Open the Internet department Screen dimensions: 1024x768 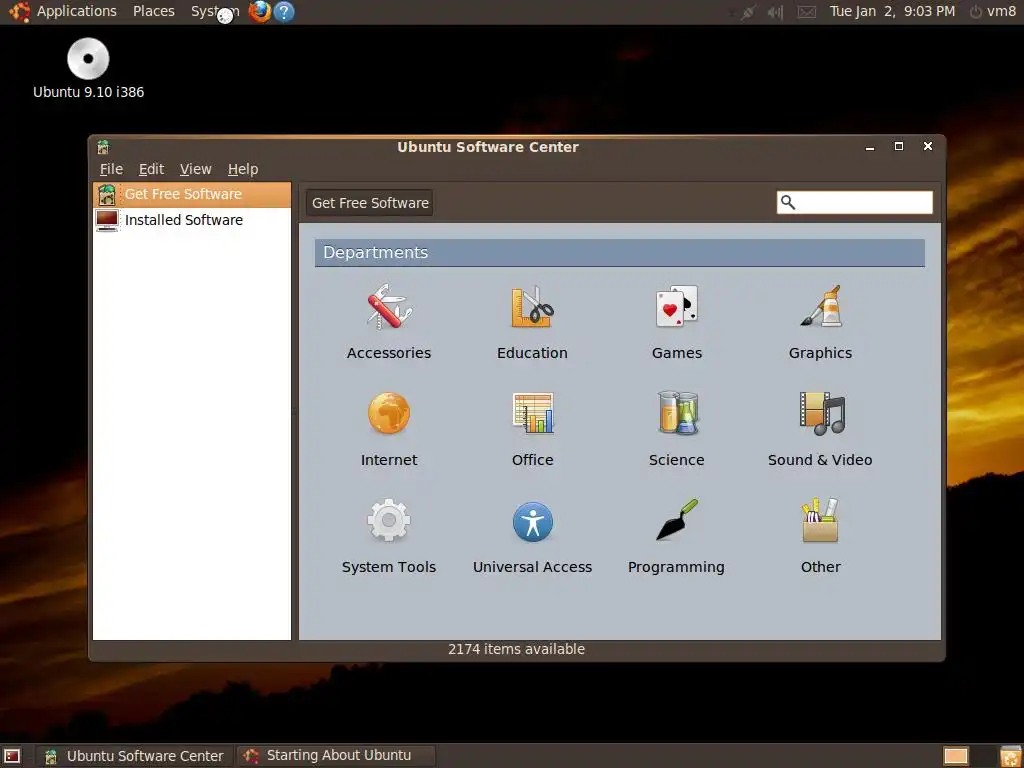(389, 430)
